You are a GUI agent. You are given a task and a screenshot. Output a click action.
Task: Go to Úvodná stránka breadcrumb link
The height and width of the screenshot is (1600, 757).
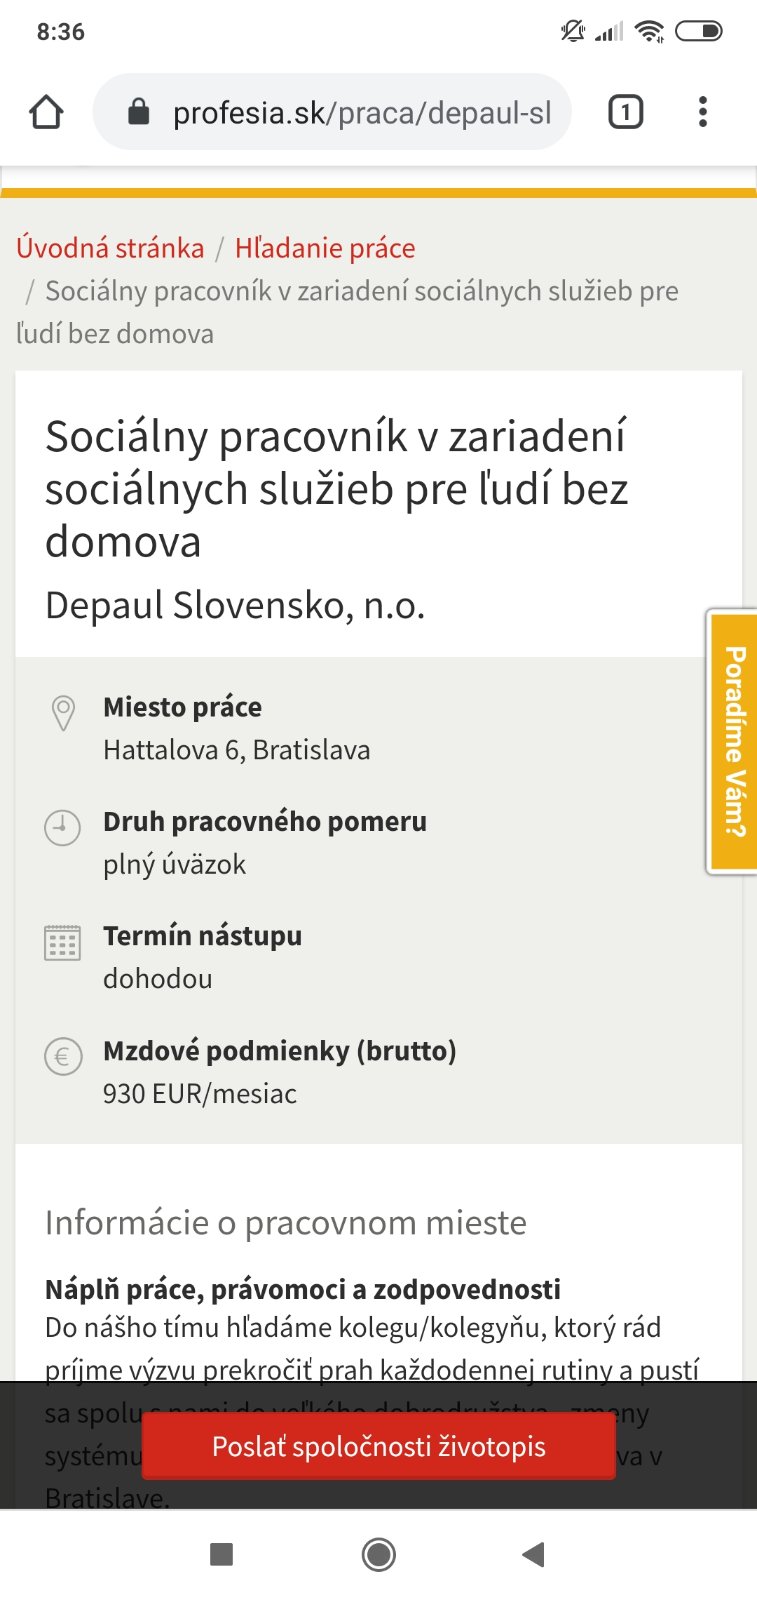pyautogui.click(x=110, y=248)
